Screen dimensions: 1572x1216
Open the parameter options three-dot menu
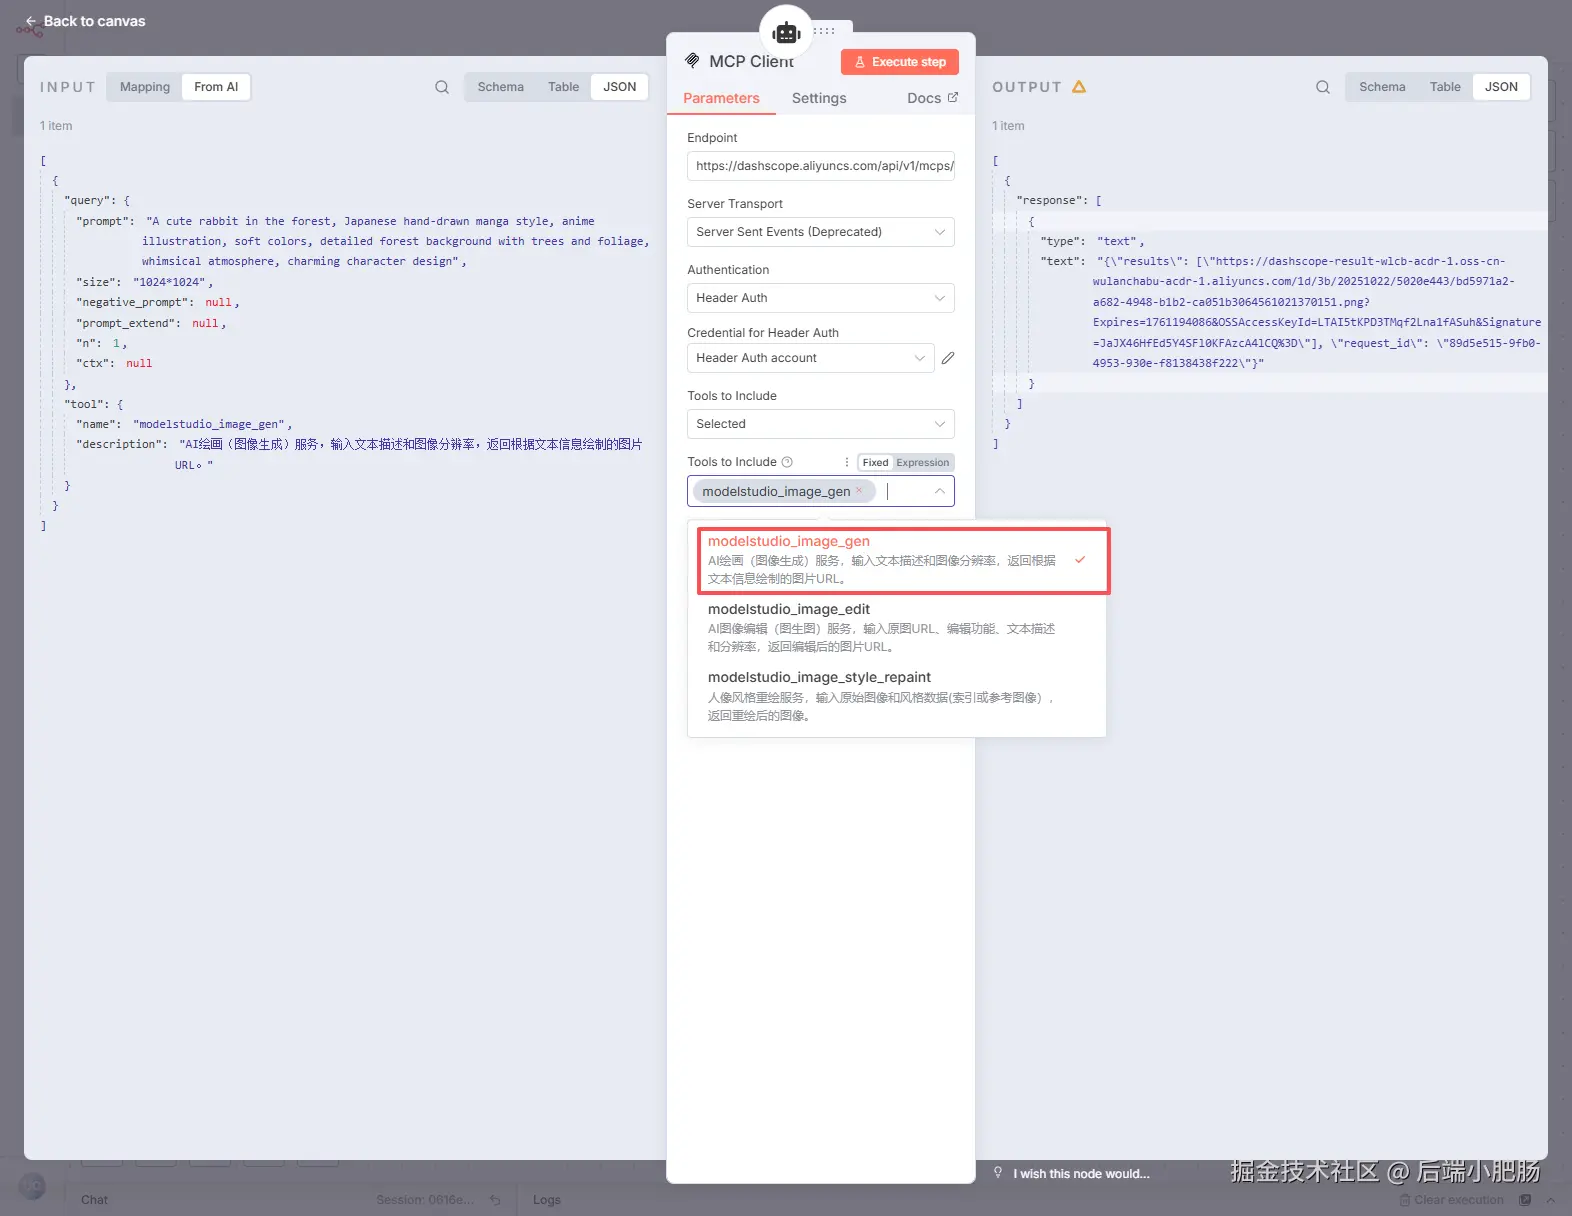pyautogui.click(x=847, y=462)
